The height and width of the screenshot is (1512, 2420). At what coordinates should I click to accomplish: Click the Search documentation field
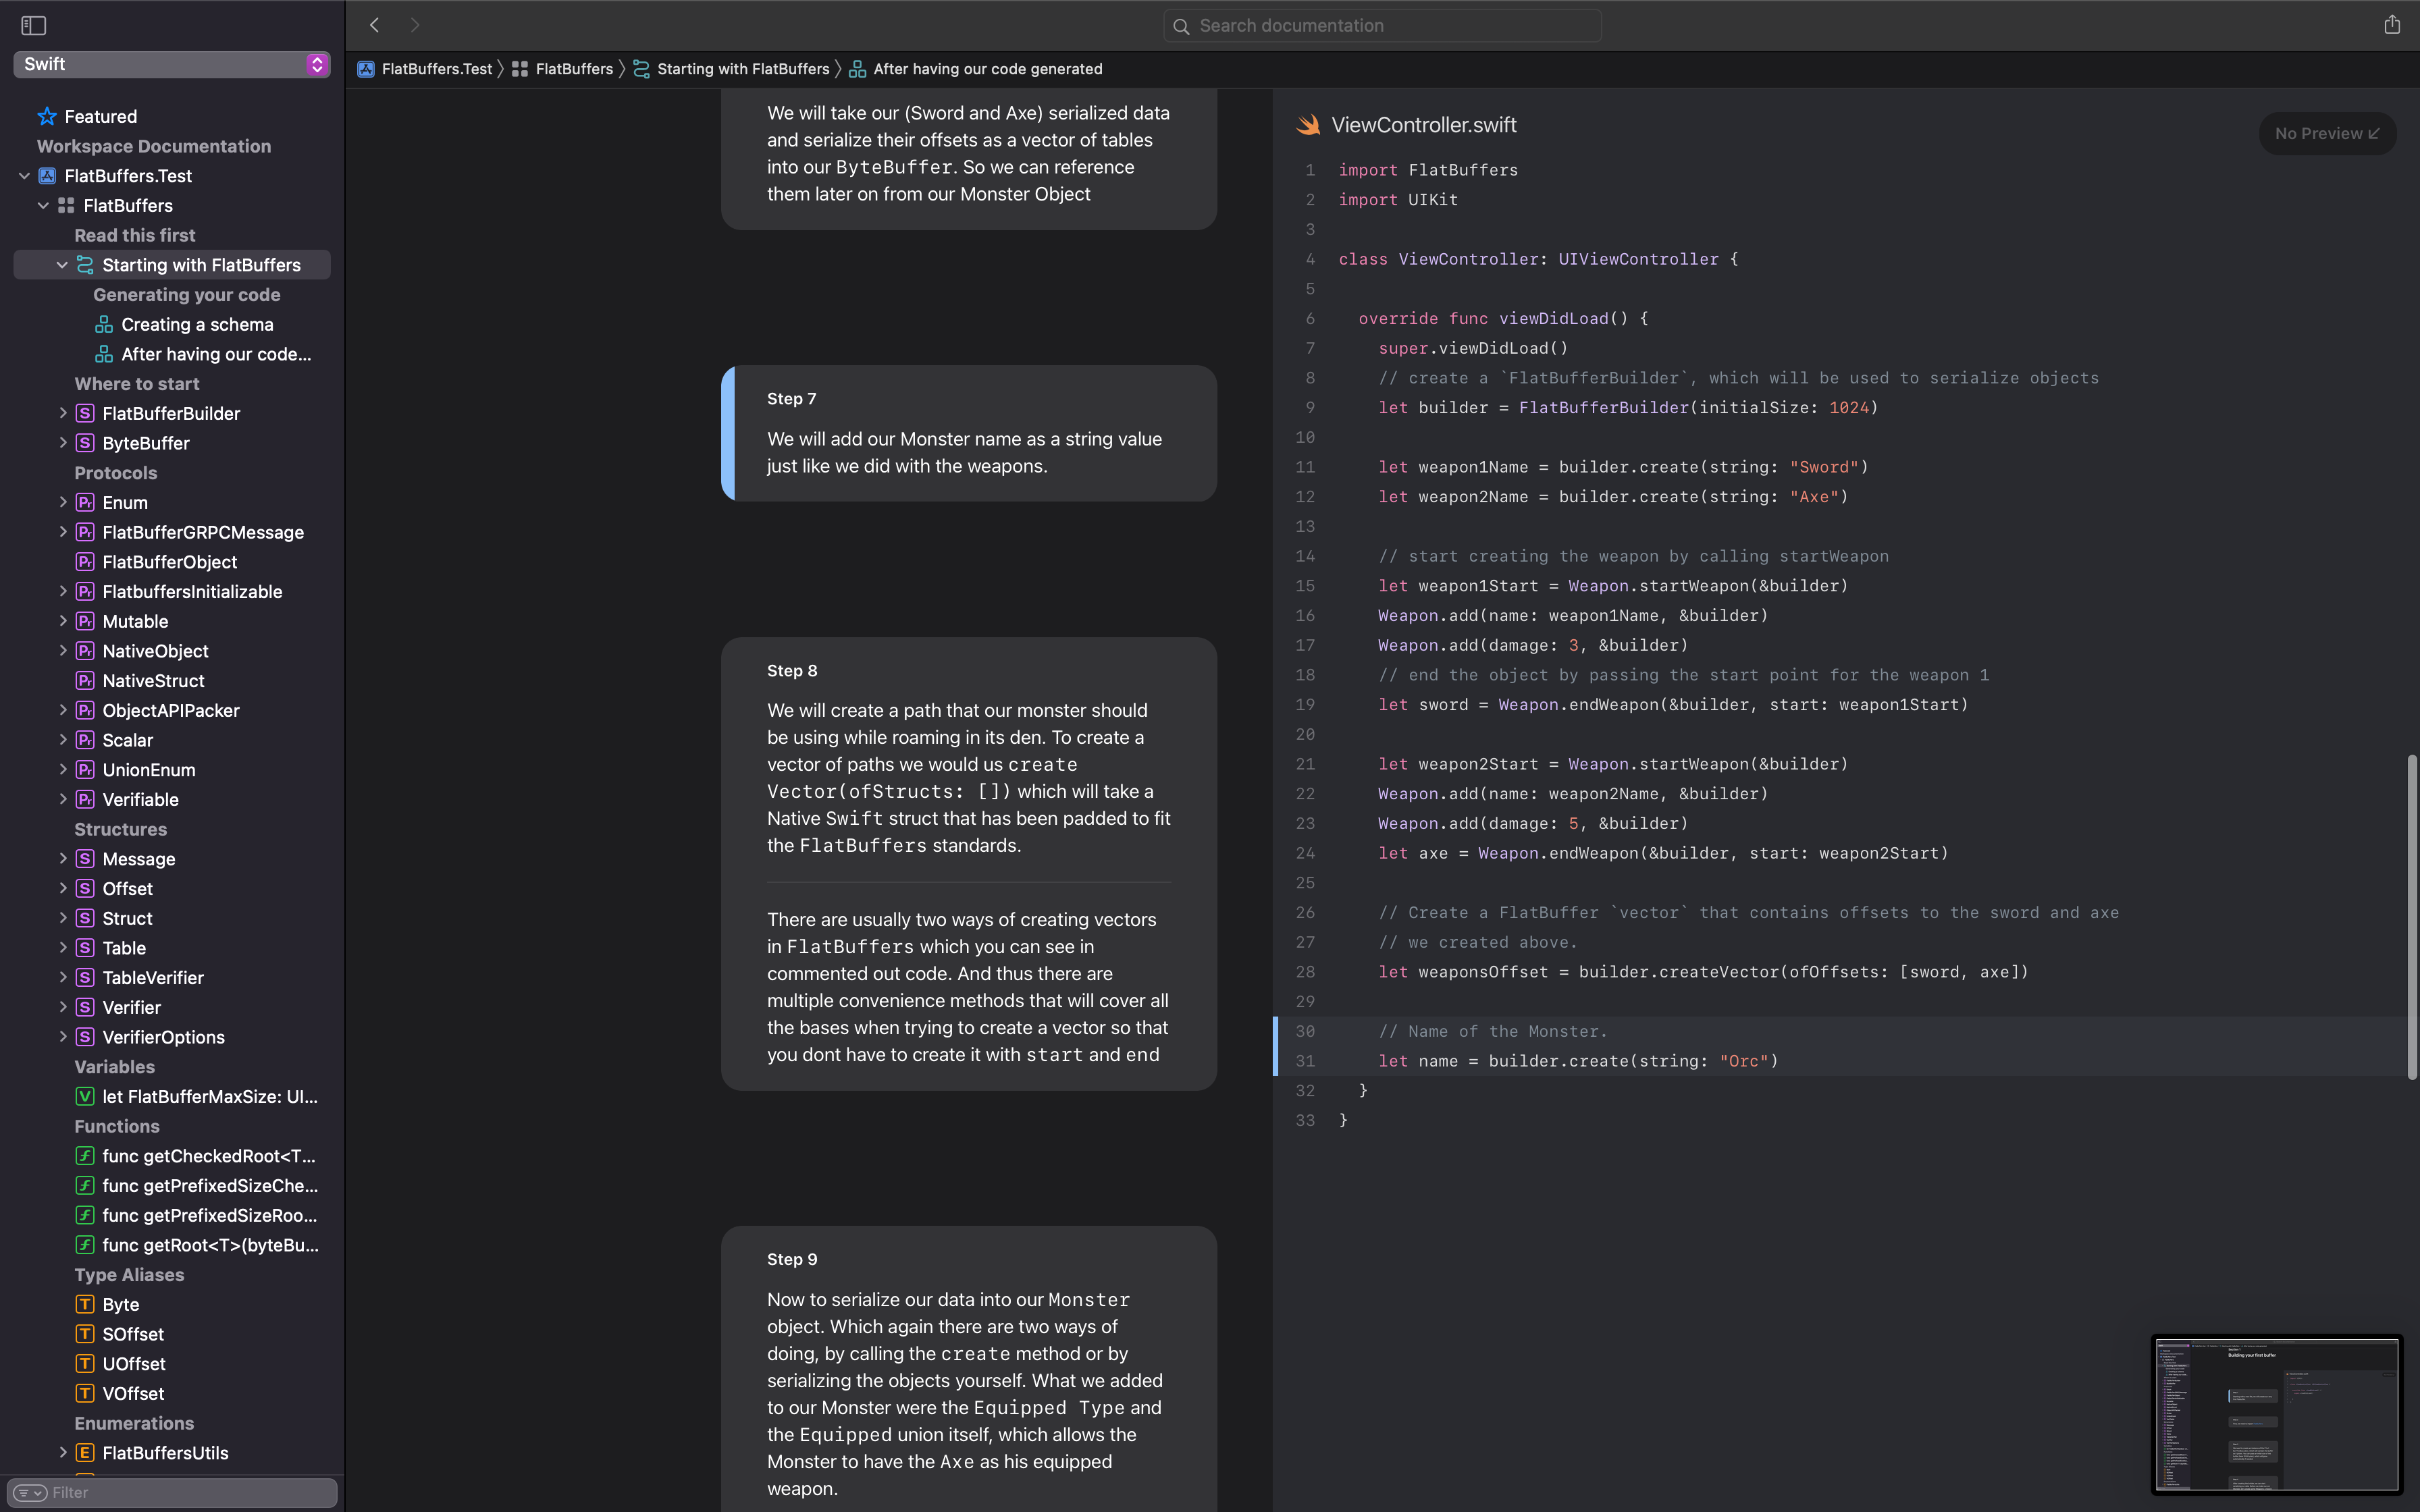[1382, 26]
